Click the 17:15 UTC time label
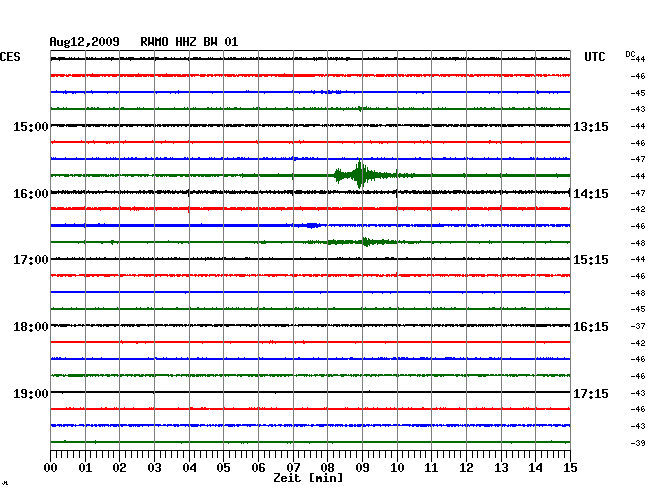Image resolution: width=650 pixels, height=494 pixels. pyautogui.click(x=591, y=393)
